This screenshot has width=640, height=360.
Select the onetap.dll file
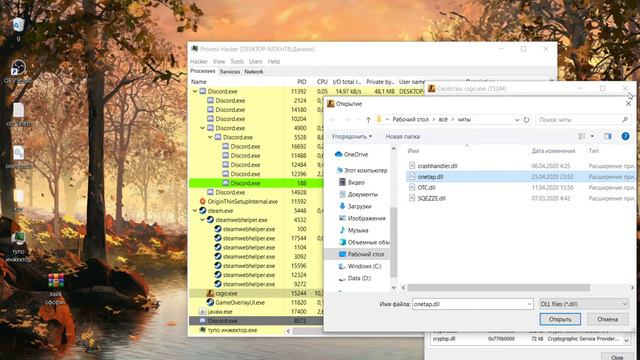520,177
